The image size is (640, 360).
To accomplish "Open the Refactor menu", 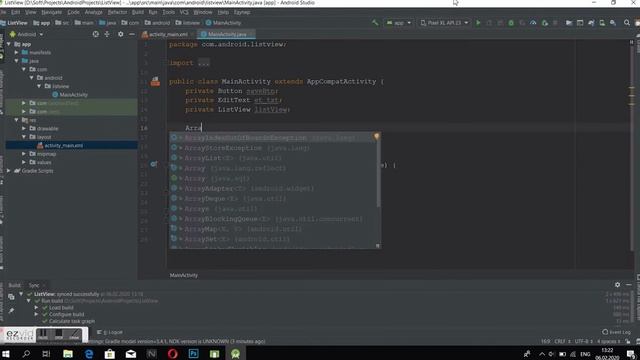I will pyautogui.click(x=117, y=12).
